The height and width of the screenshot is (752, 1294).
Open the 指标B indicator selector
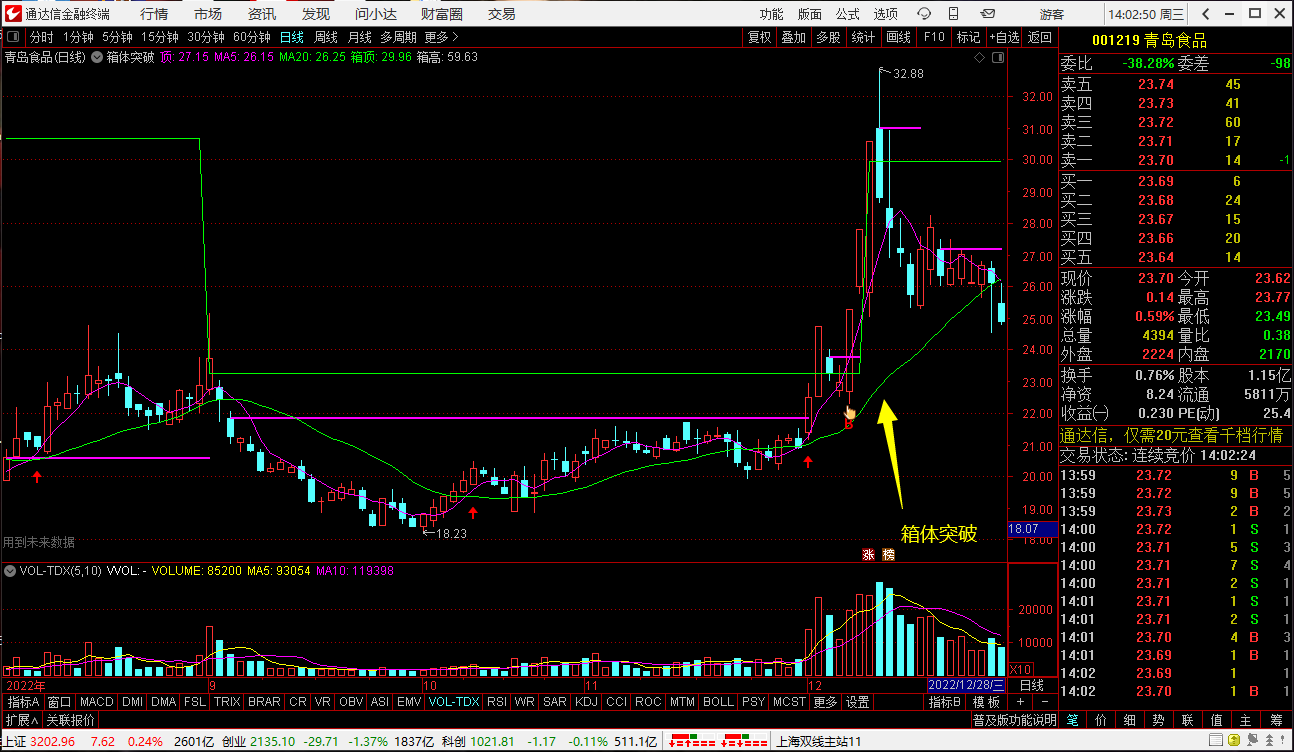point(945,702)
